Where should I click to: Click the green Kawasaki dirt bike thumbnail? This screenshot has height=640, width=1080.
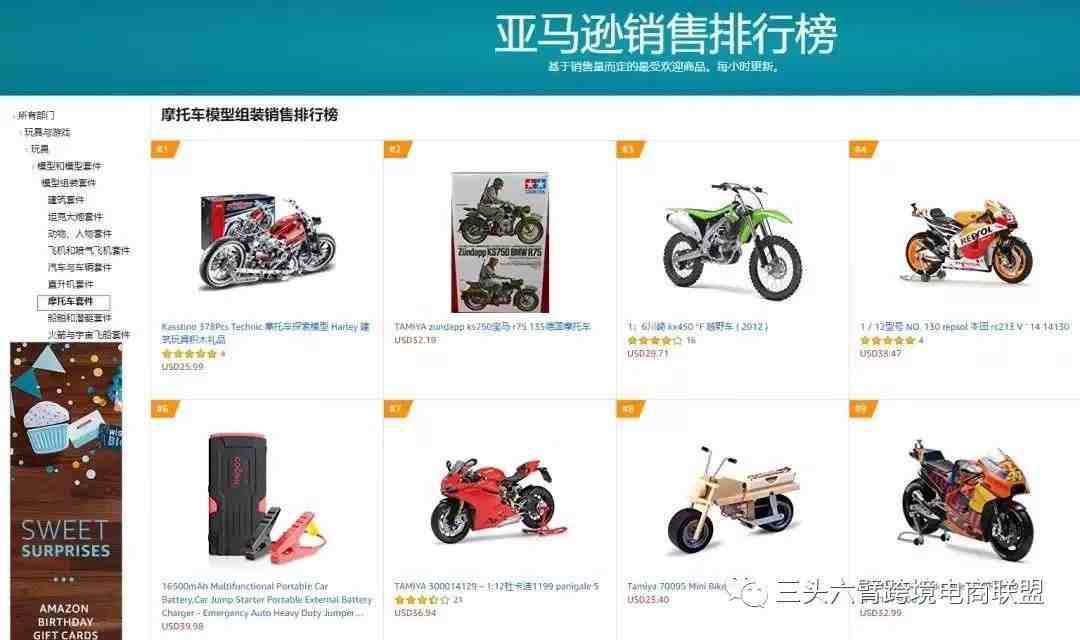point(732,240)
